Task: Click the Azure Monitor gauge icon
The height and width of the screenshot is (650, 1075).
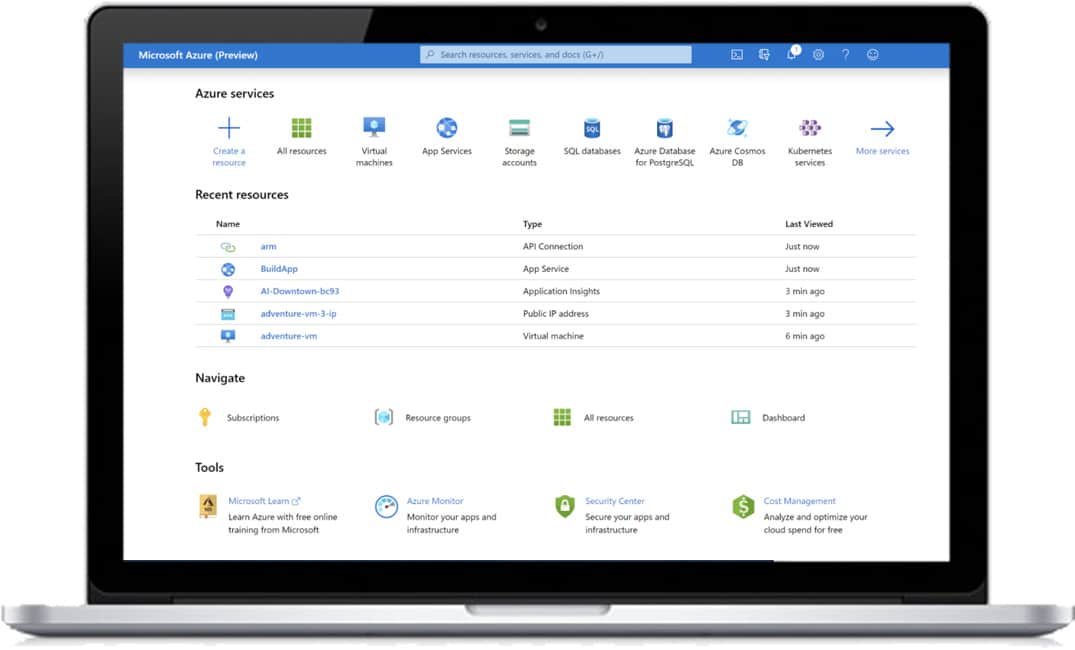Action: tap(387, 507)
